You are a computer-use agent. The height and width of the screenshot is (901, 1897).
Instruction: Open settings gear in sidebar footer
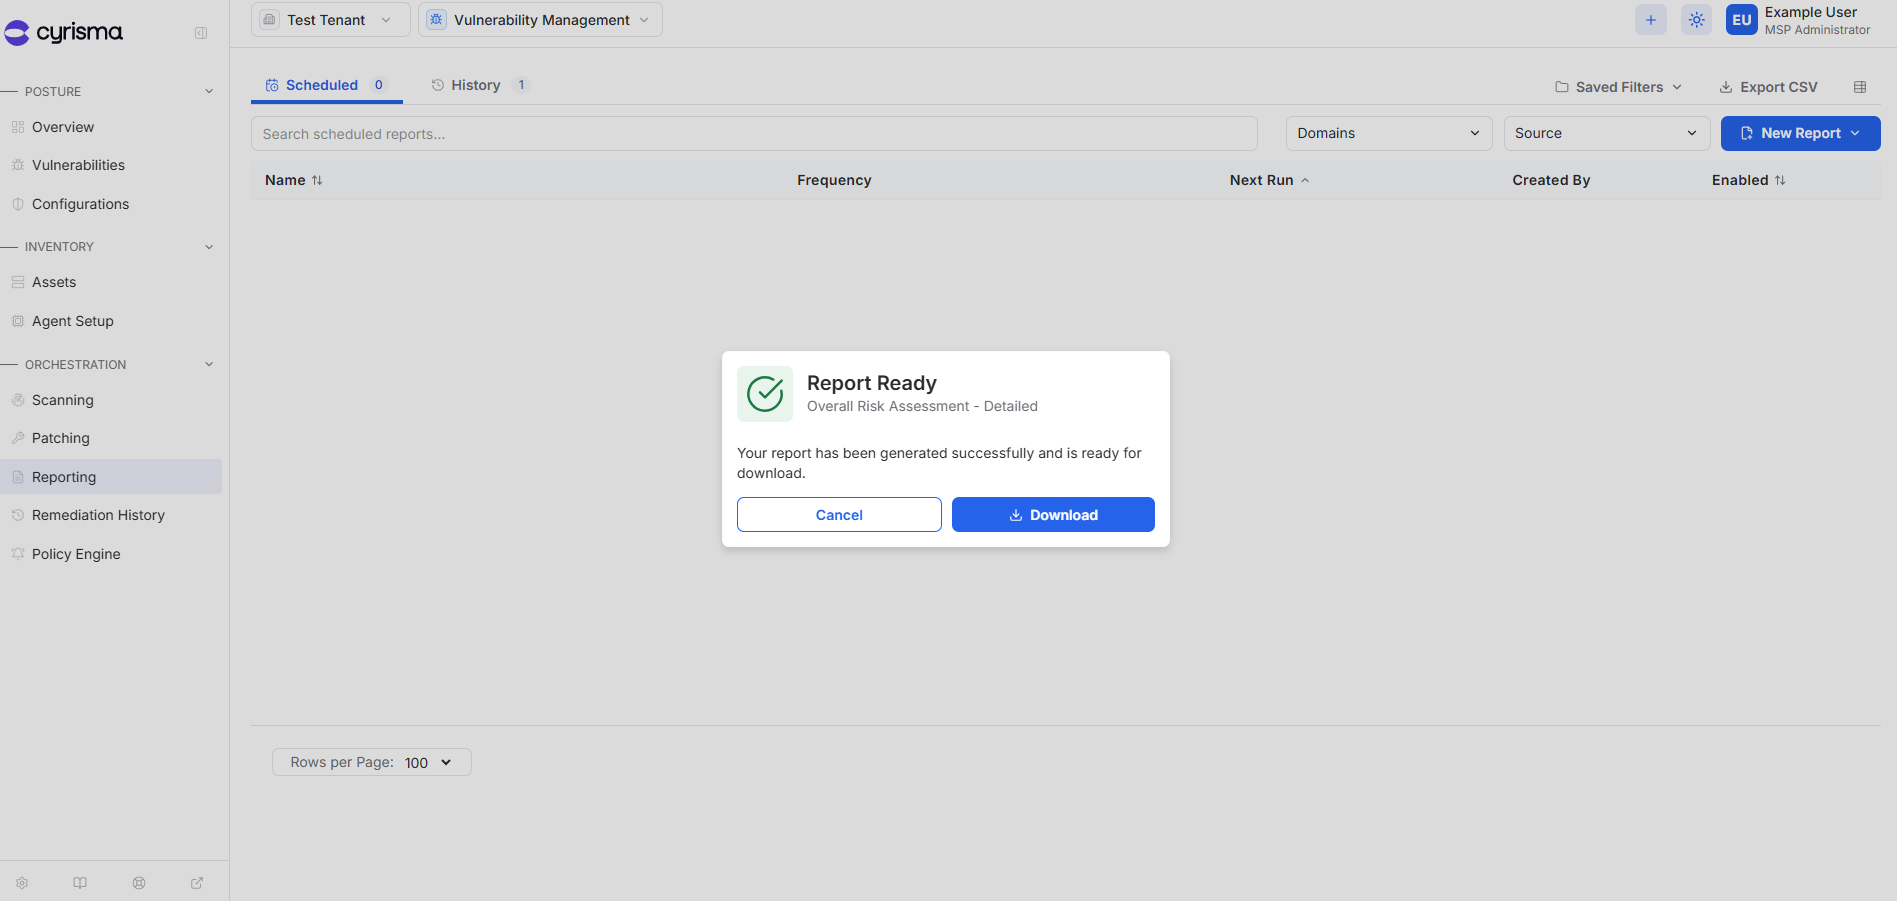[22, 883]
